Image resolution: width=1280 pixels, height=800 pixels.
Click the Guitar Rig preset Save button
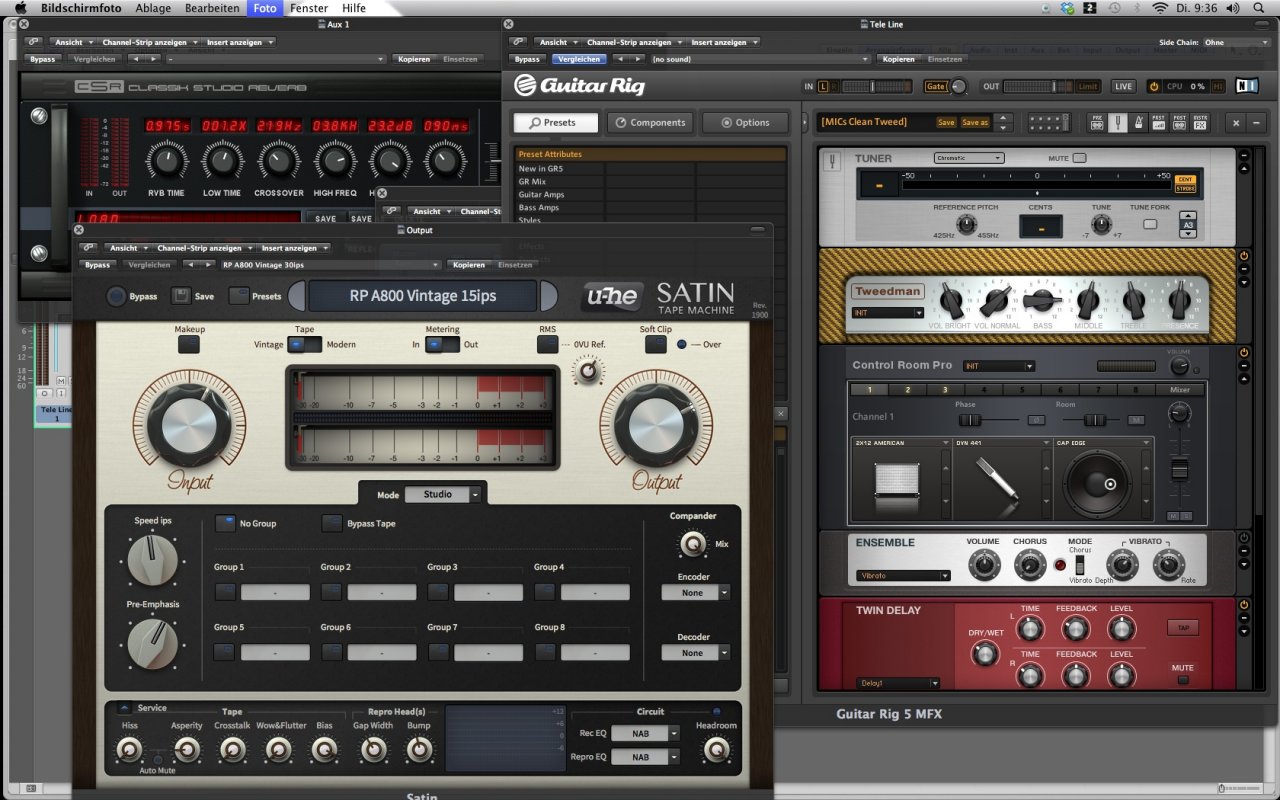[x=946, y=122]
